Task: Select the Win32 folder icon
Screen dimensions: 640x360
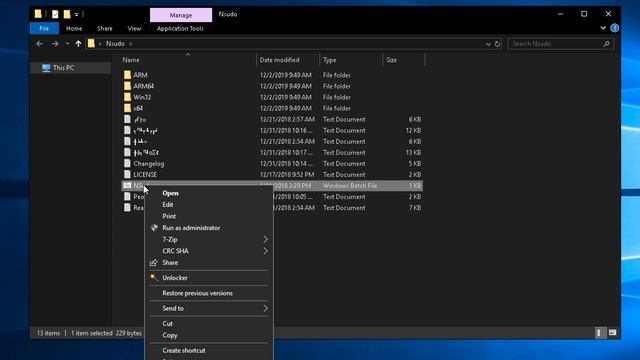Action: pos(127,97)
